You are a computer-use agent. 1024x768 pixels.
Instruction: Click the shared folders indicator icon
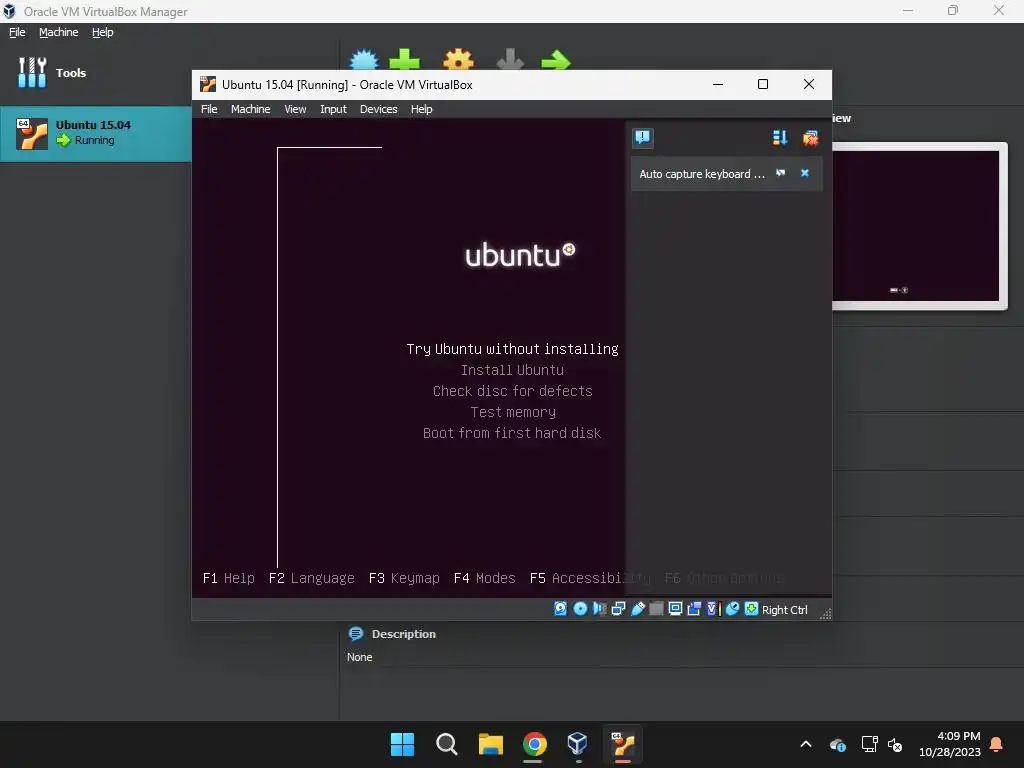[x=656, y=609]
